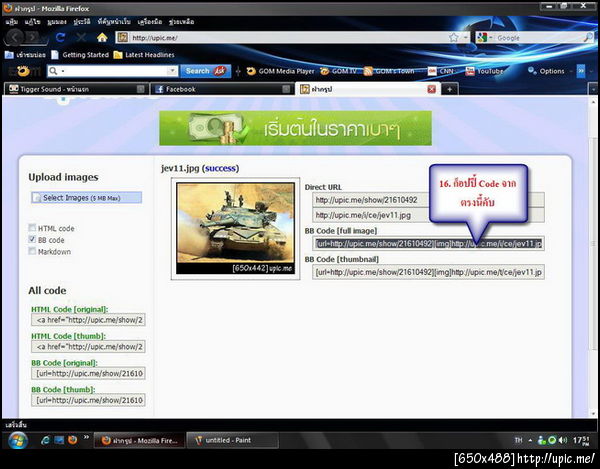Open the Latest Headlines bookmark folder
This screenshot has width=600, height=469.
(144, 55)
